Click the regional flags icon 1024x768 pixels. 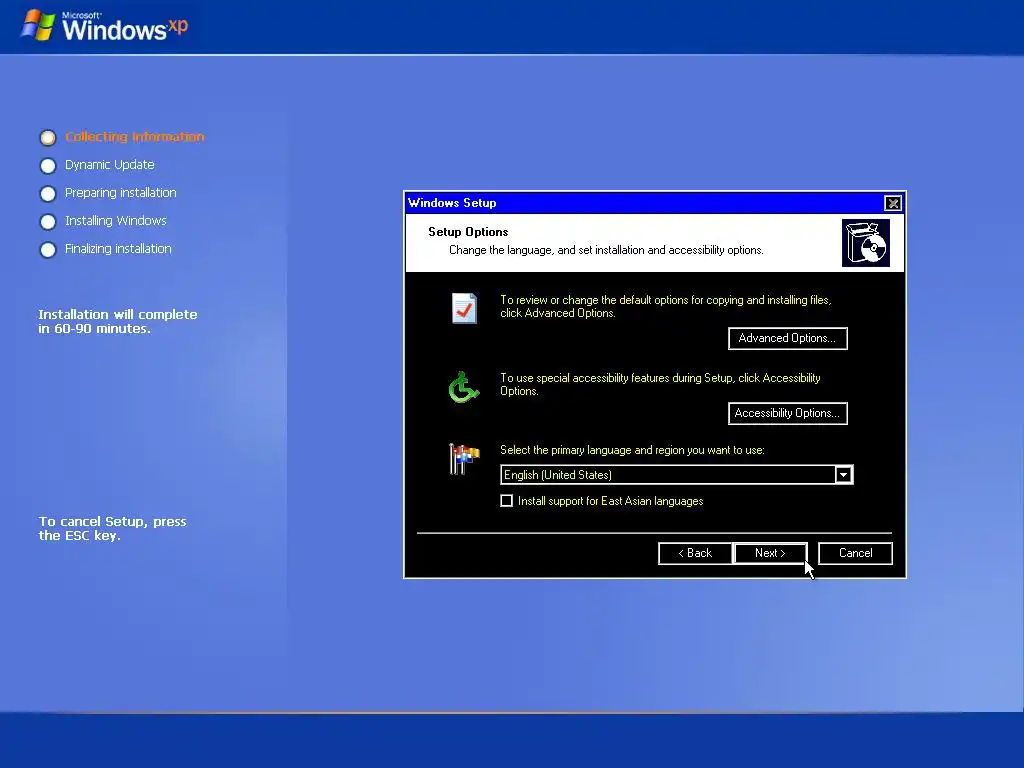pos(464,458)
